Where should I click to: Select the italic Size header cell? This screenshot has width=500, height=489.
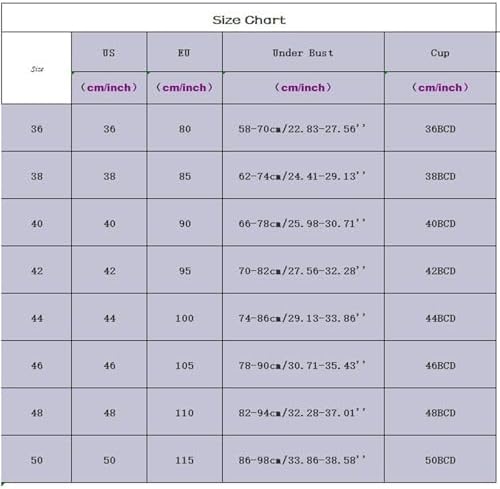point(36,68)
